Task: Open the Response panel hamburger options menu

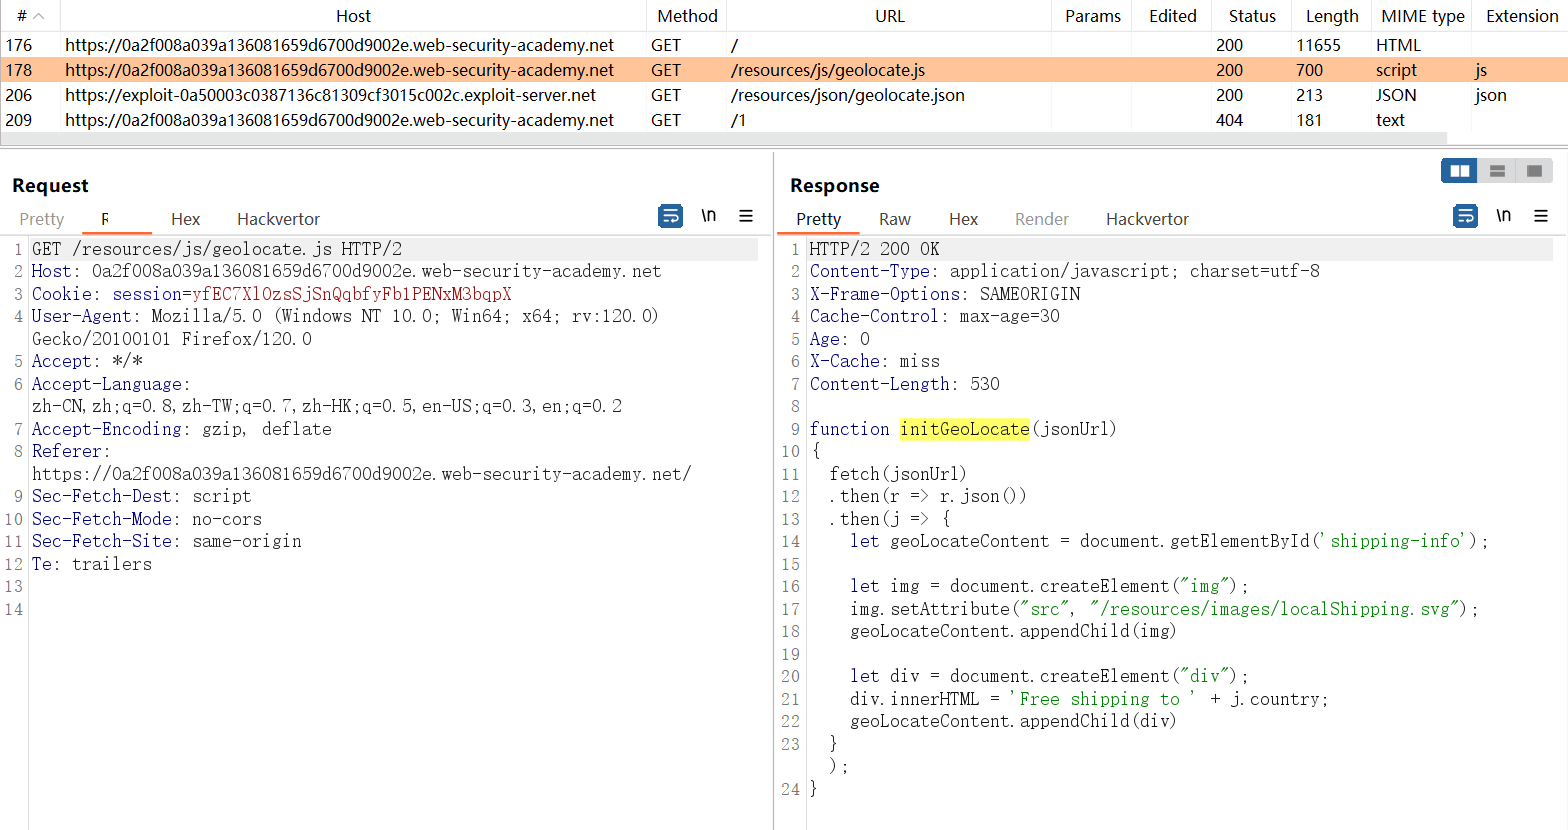Action: (x=1541, y=216)
